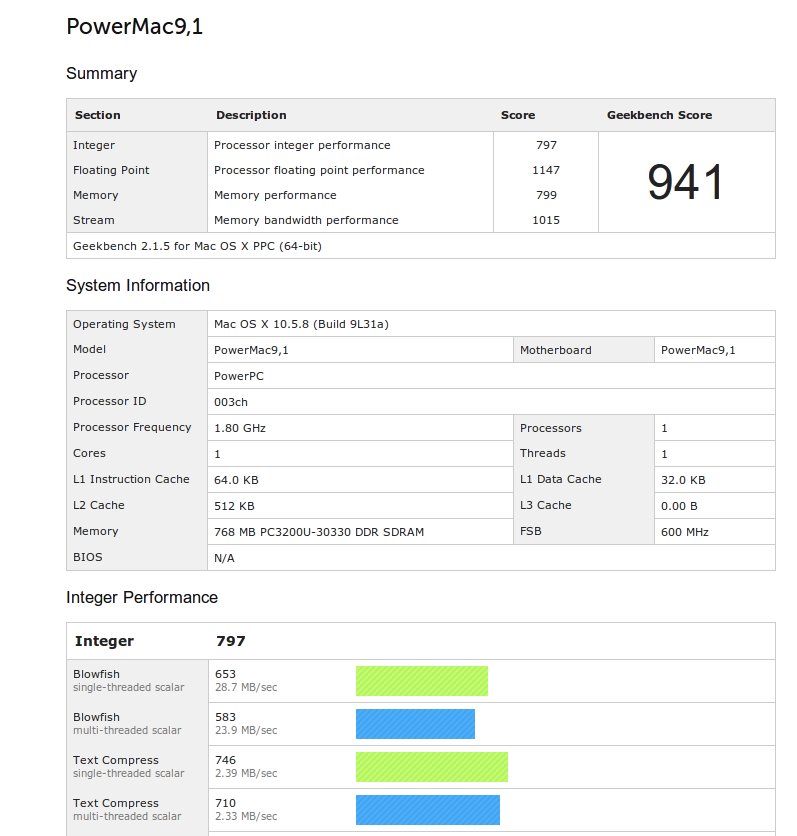Click the large Geekbench score 941
This screenshot has width=797, height=836.
point(686,182)
